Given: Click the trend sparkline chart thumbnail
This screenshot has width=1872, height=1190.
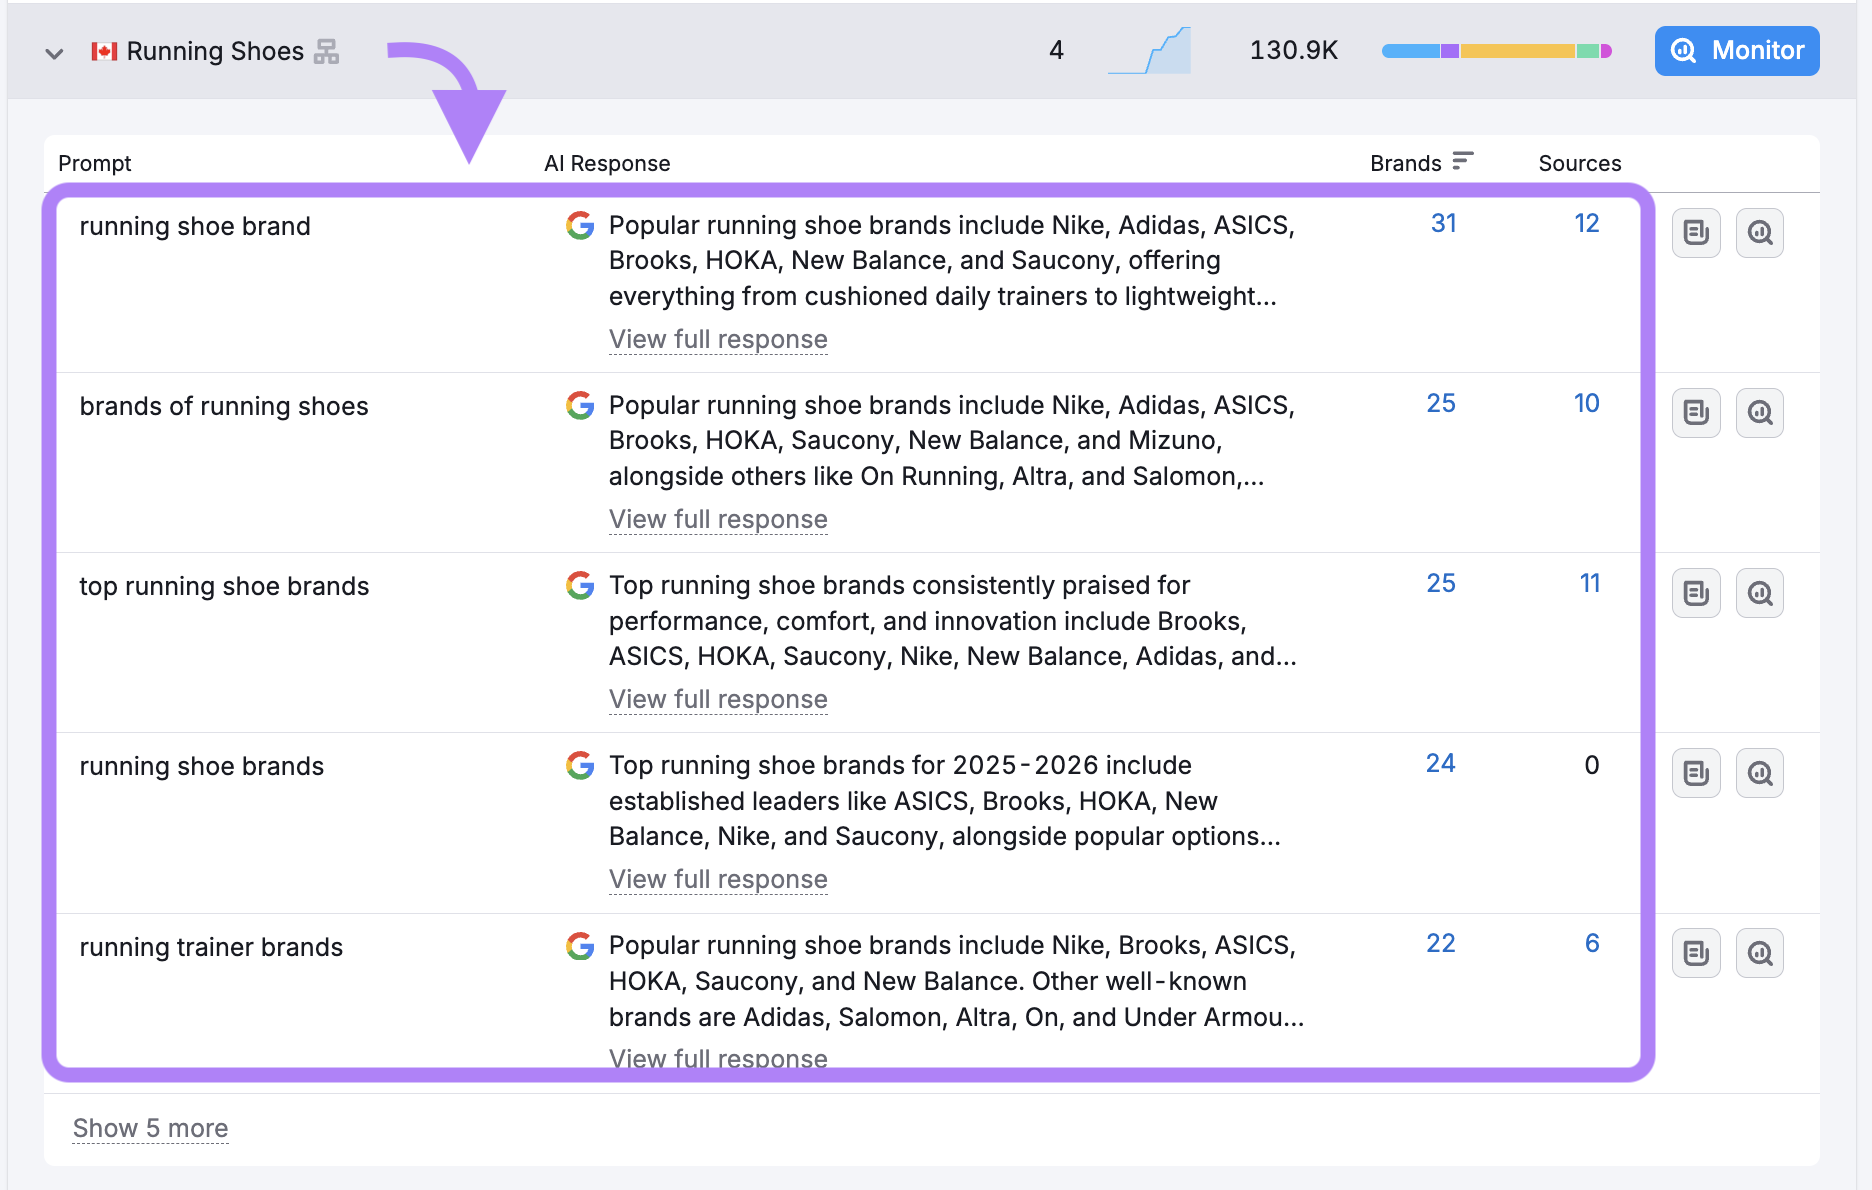Looking at the screenshot, I should point(1150,51).
